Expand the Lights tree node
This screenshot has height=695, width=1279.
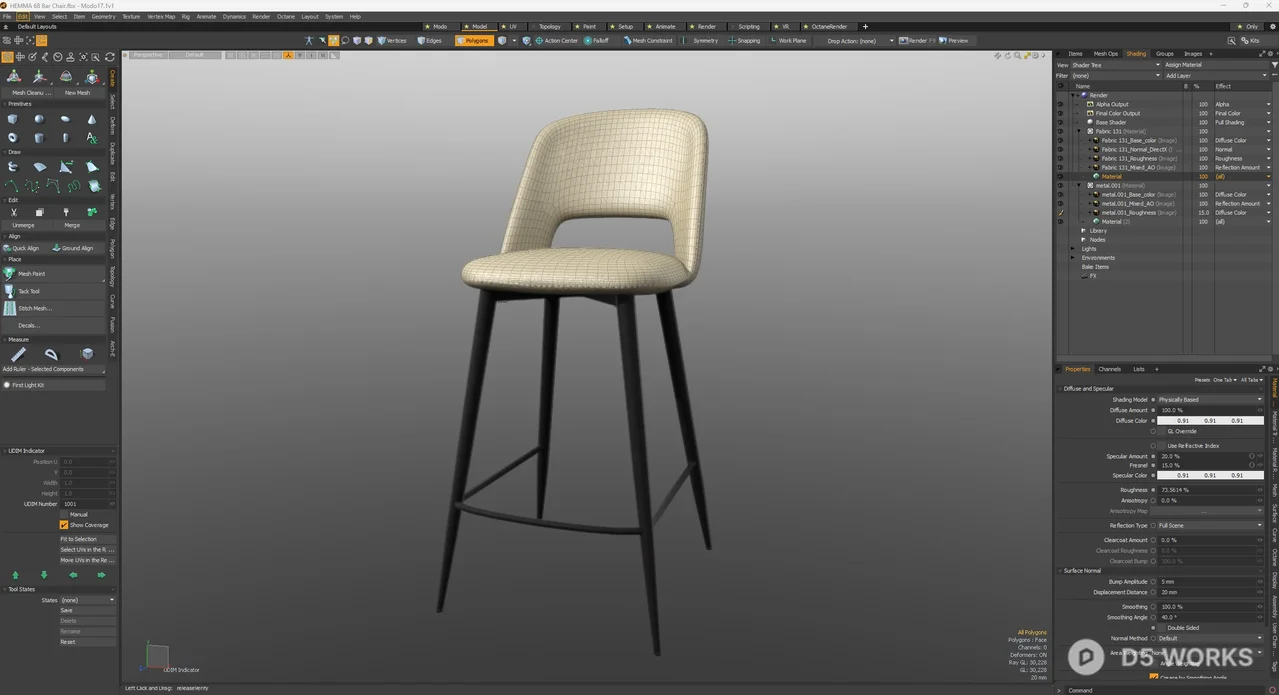point(1073,249)
